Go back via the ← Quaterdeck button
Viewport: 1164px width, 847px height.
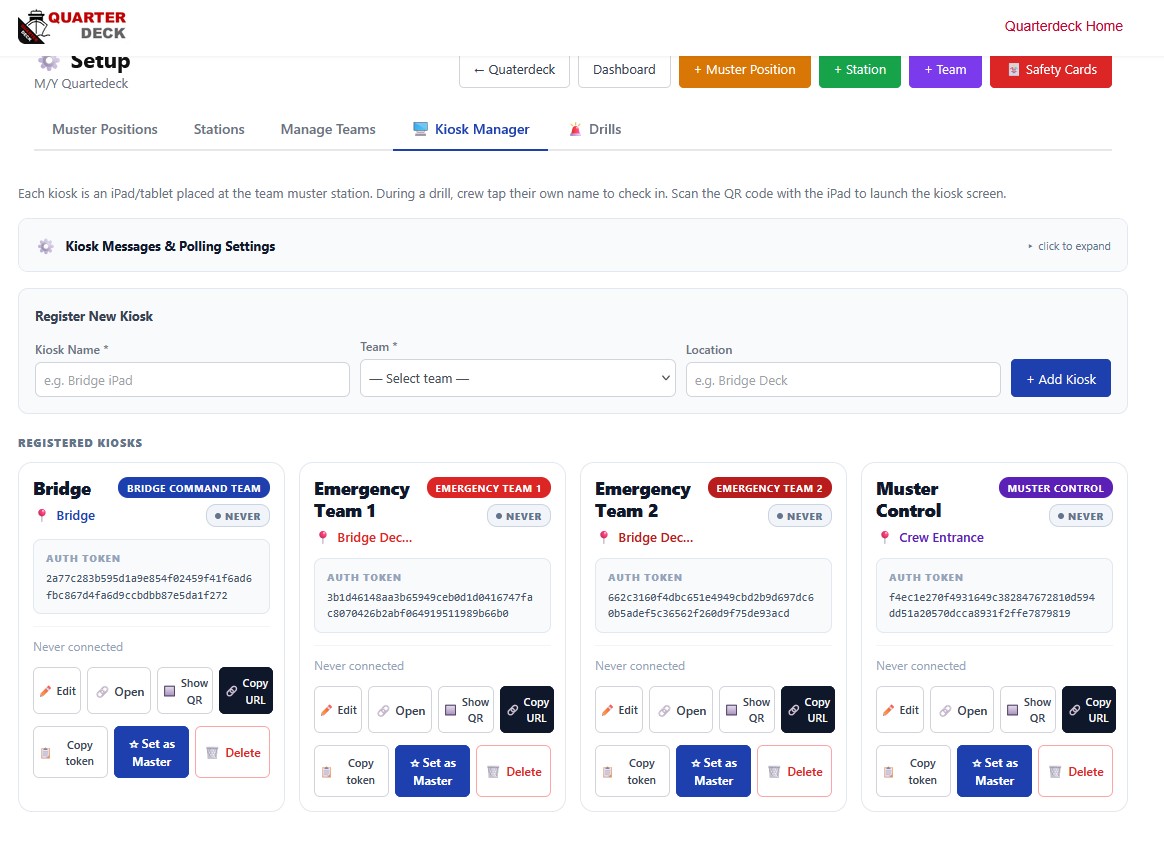[x=514, y=70]
